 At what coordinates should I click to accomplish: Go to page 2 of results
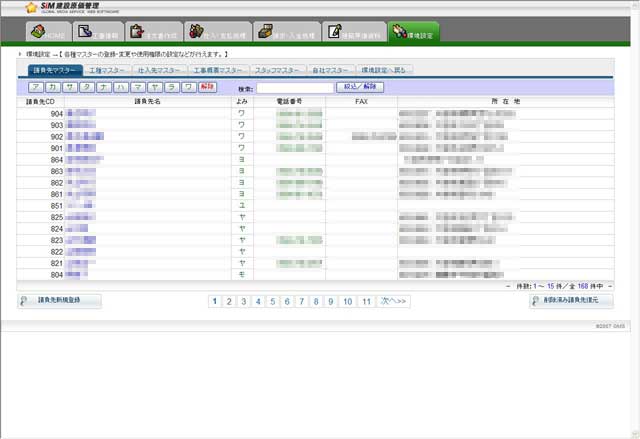coord(229,300)
